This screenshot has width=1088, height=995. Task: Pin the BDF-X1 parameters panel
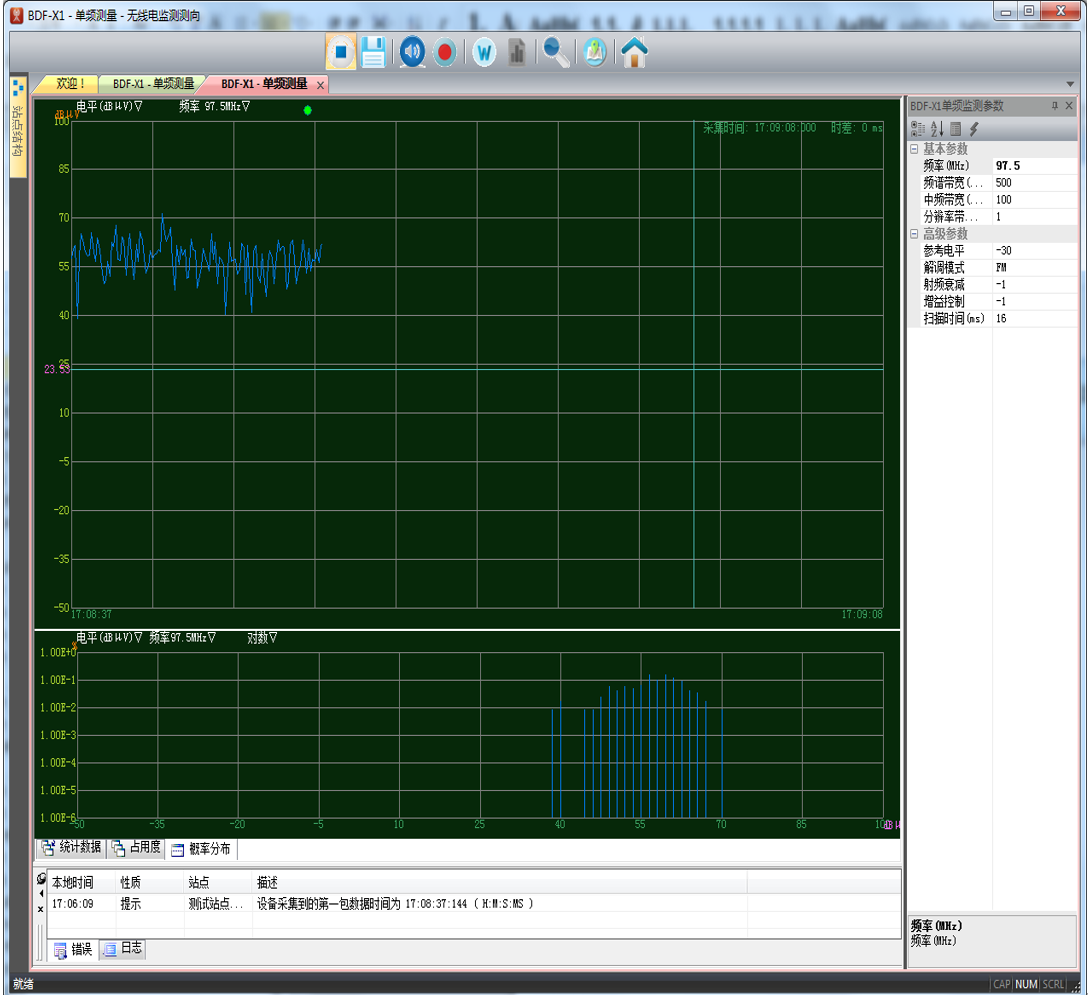point(1054,106)
